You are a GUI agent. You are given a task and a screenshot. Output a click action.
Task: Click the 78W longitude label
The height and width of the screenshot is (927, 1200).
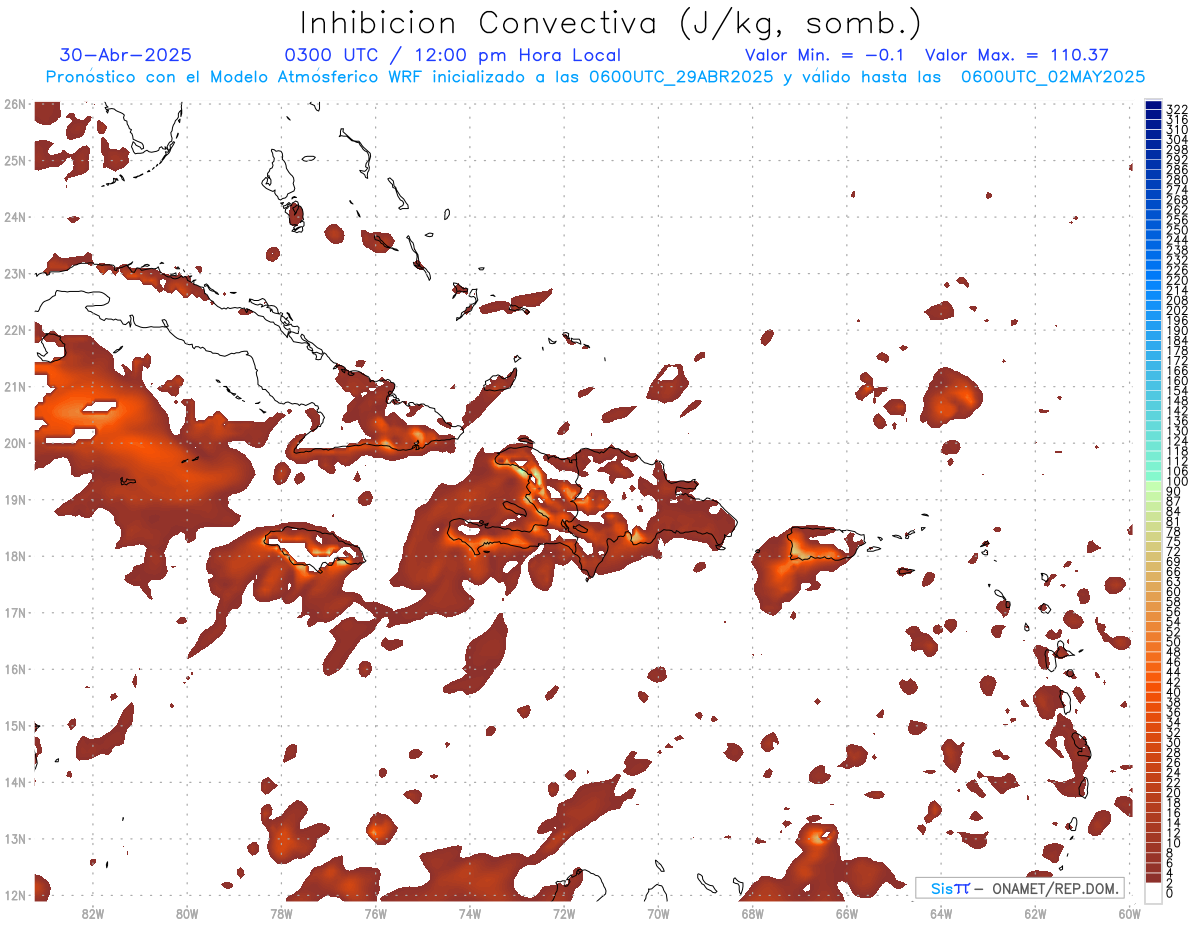[x=281, y=913]
